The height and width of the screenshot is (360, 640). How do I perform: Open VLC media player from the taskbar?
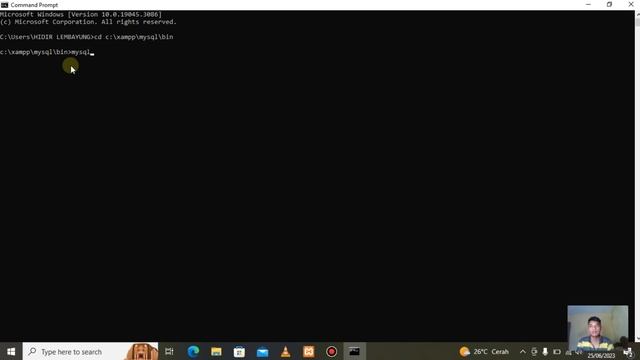[285, 351]
